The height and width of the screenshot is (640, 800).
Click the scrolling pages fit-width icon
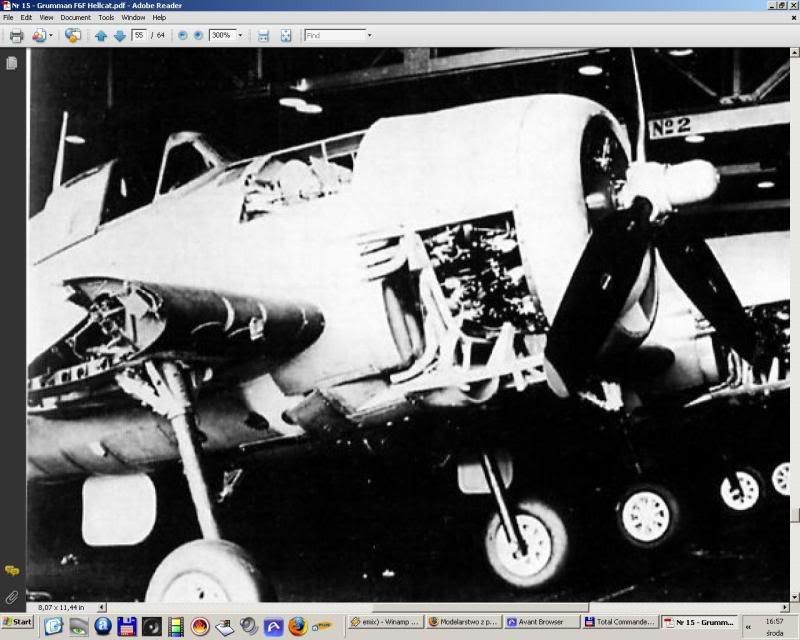(x=264, y=35)
